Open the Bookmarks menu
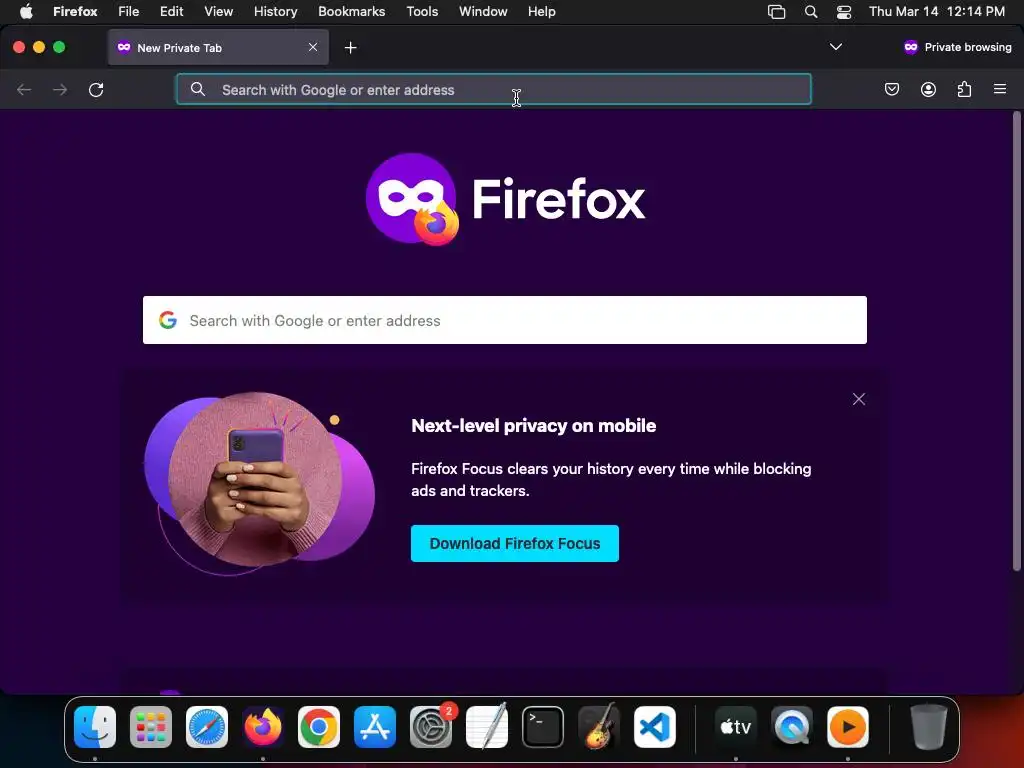This screenshot has height=768, width=1024. tap(351, 12)
